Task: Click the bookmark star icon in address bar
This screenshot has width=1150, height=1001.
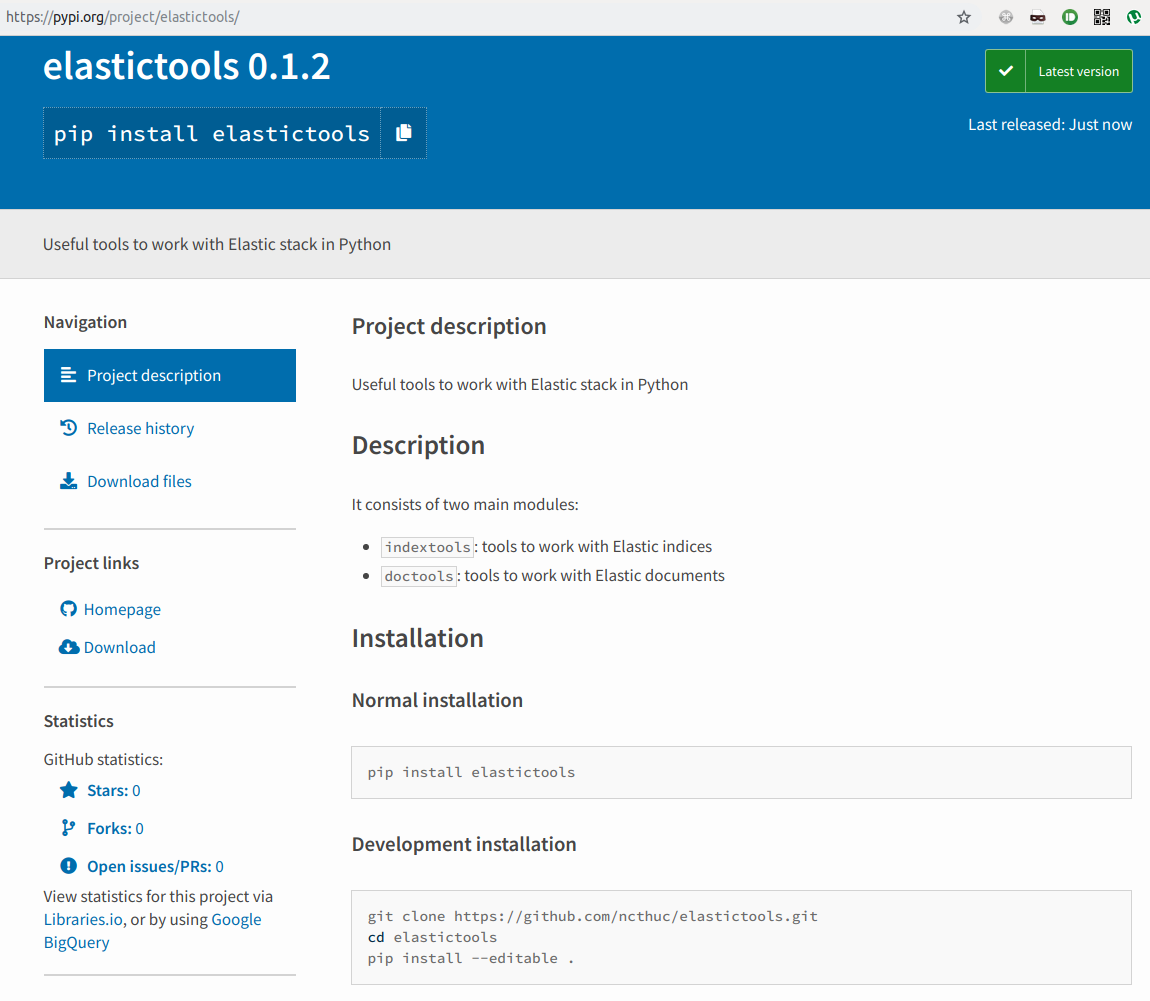Action: click(964, 18)
